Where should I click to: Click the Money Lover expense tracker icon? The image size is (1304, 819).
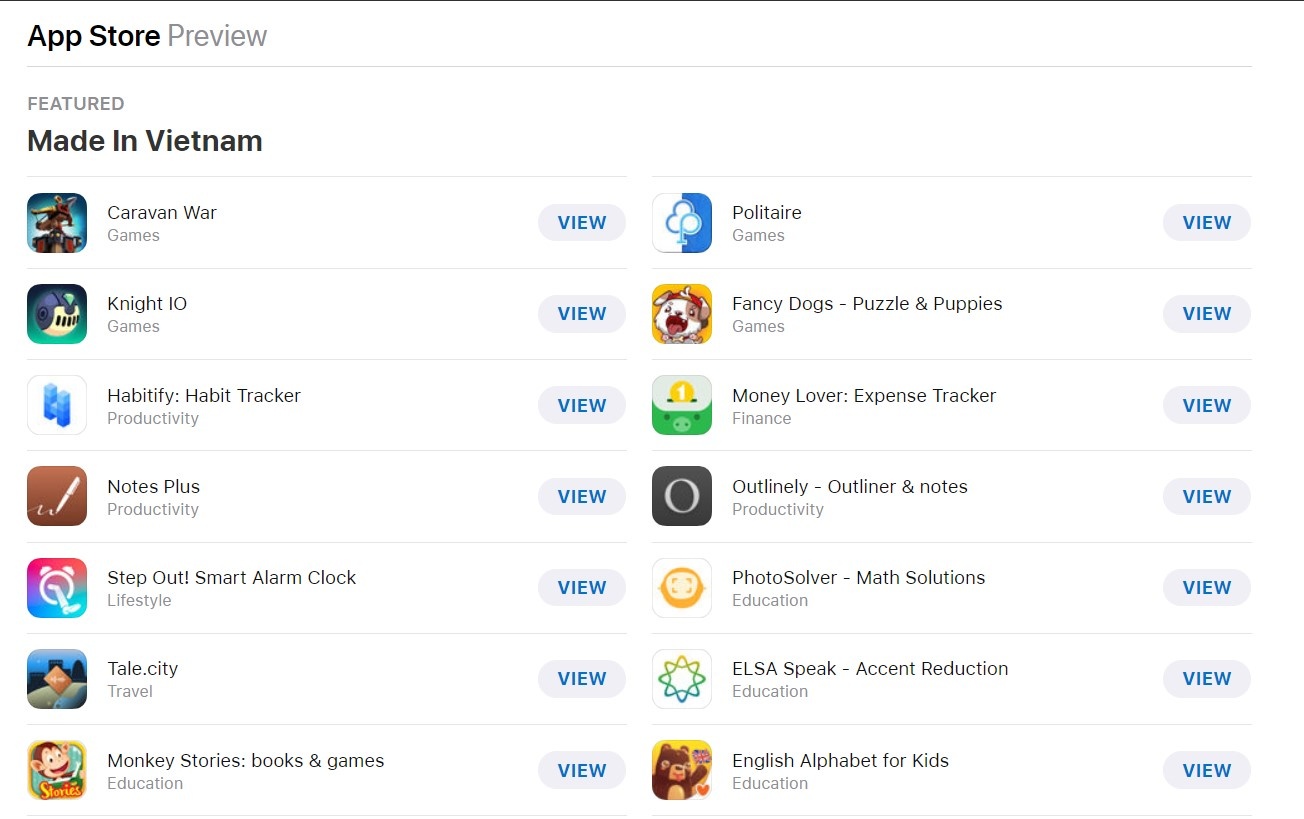(681, 405)
